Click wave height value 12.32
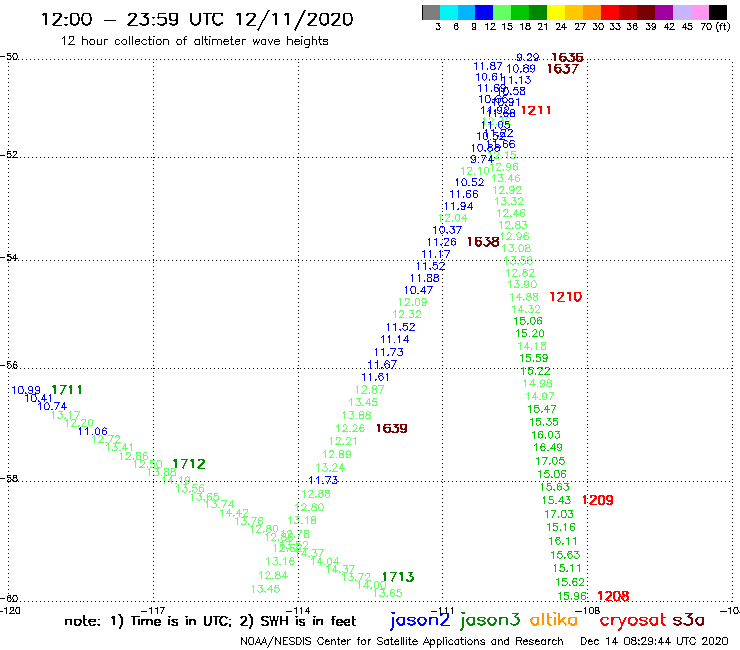This screenshot has height=650, width=740. [x=407, y=314]
